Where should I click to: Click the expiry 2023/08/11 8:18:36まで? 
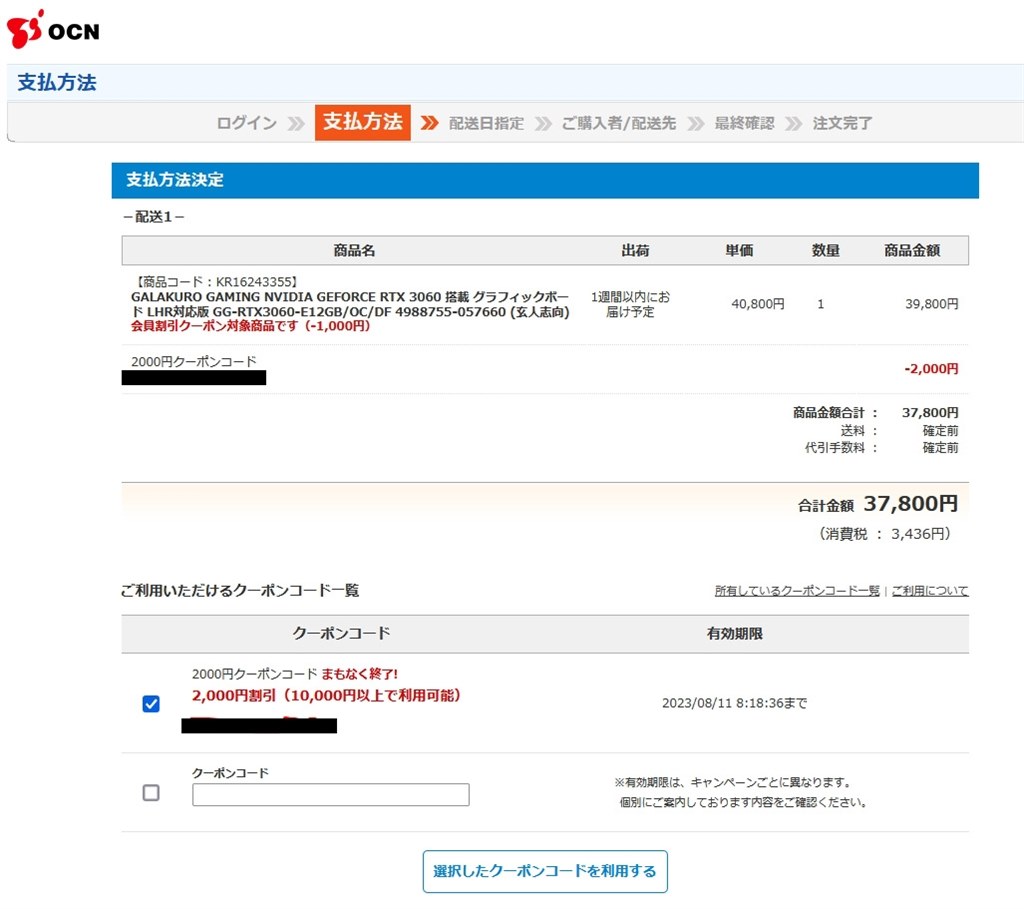[735, 703]
